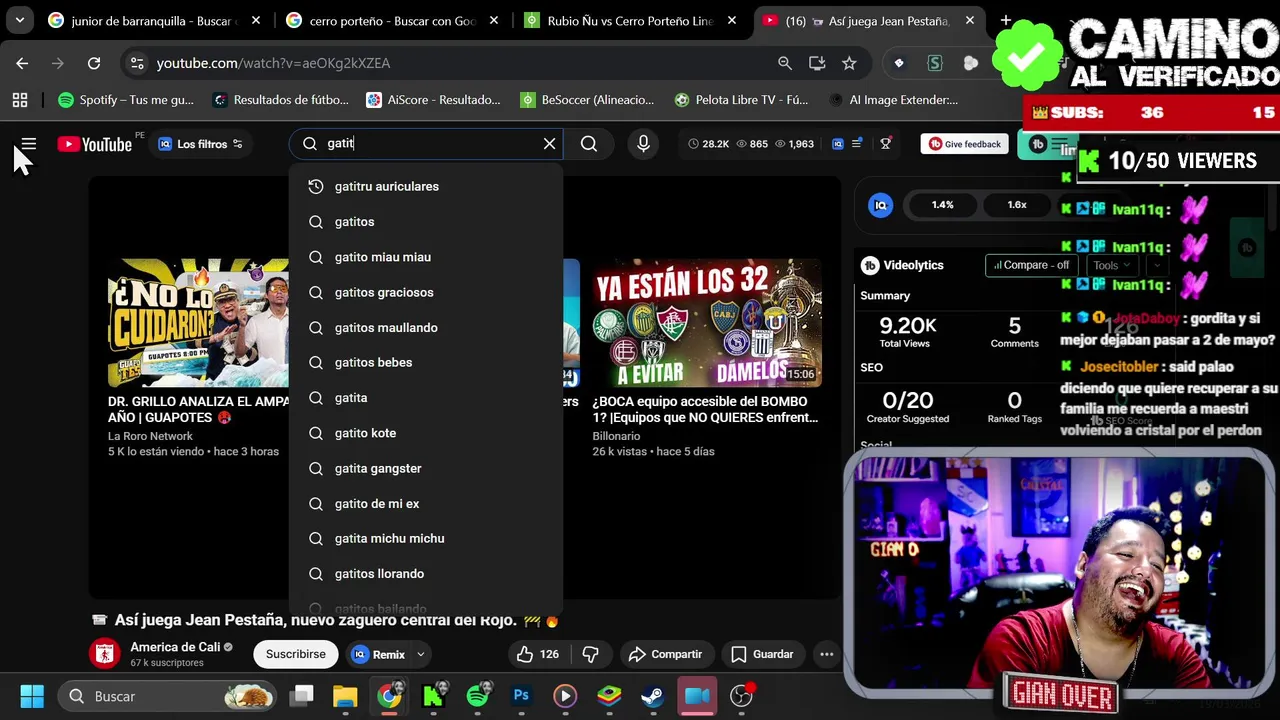Open the Billonario channel link
1280x720 pixels.
click(616, 436)
